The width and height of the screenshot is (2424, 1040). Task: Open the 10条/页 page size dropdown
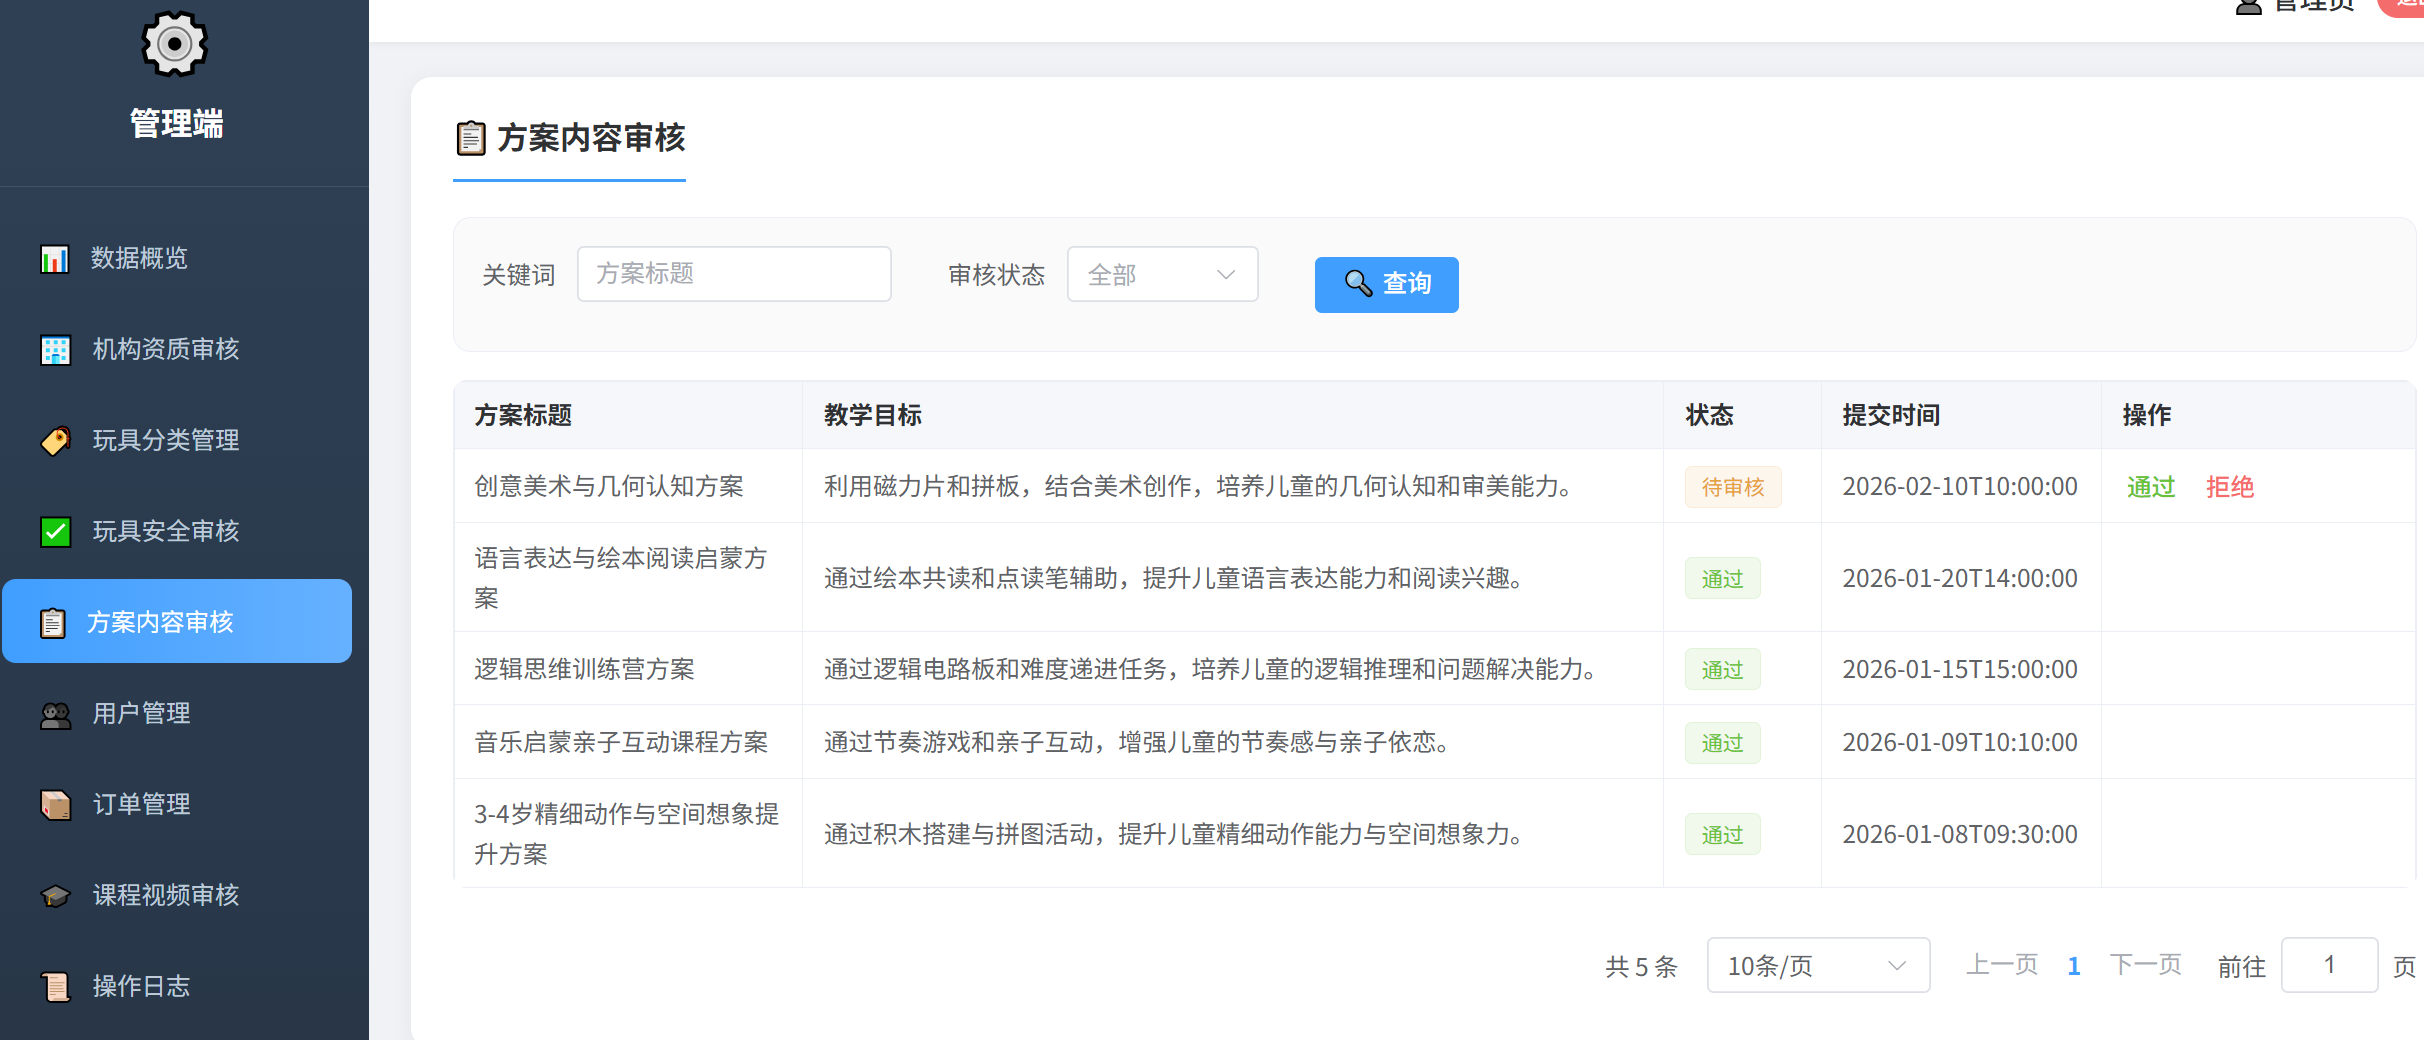click(1818, 966)
